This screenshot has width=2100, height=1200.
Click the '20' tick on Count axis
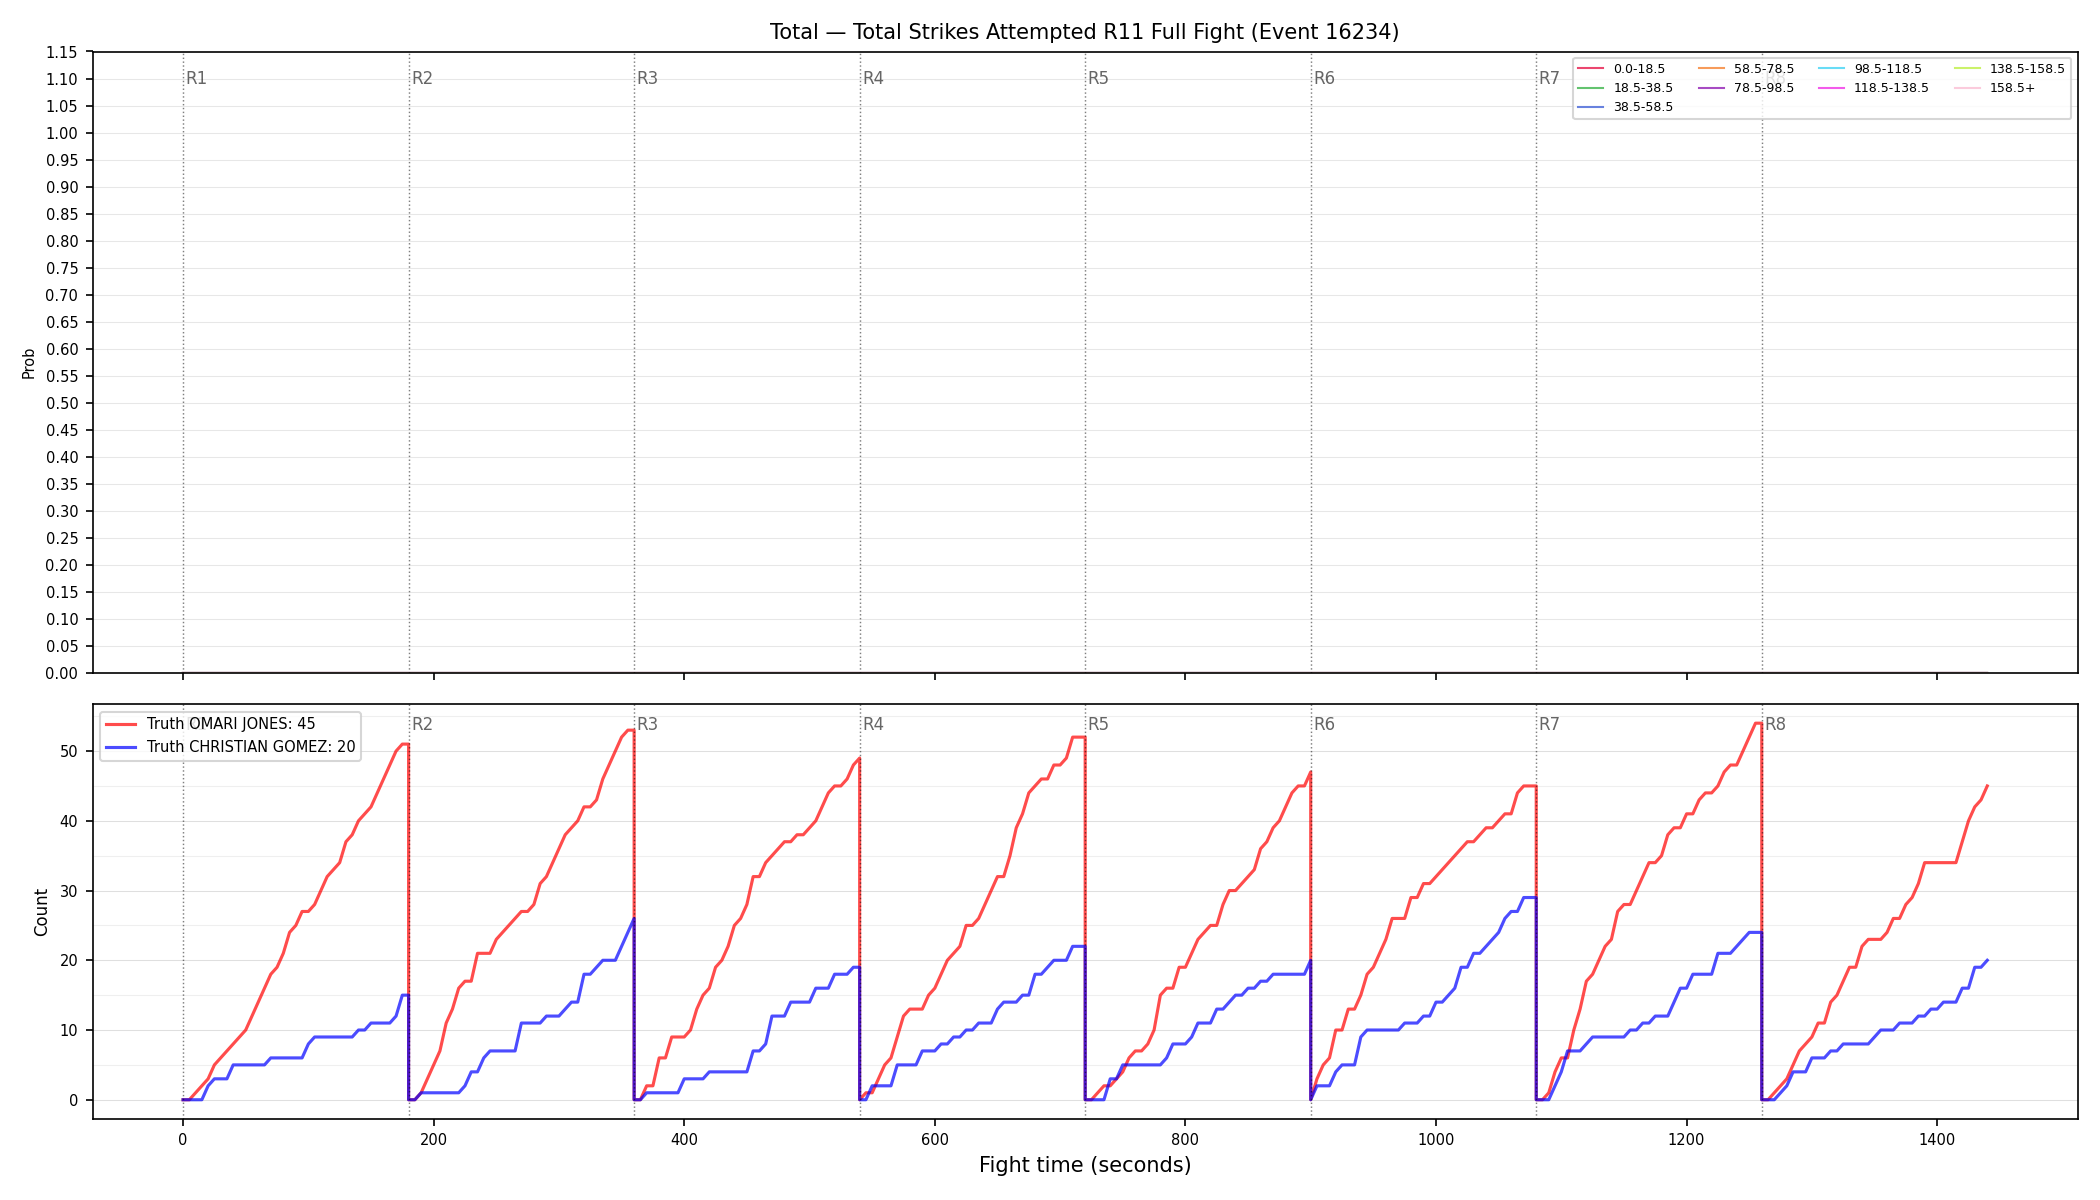pyautogui.click(x=70, y=961)
